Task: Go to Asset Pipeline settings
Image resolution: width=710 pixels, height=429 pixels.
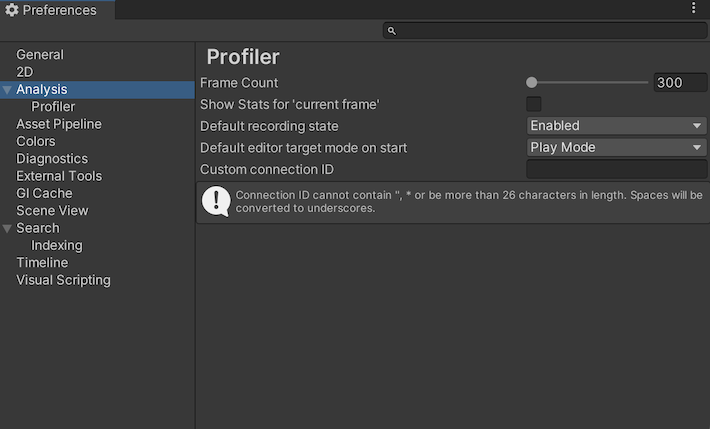Action: (x=59, y=124)
